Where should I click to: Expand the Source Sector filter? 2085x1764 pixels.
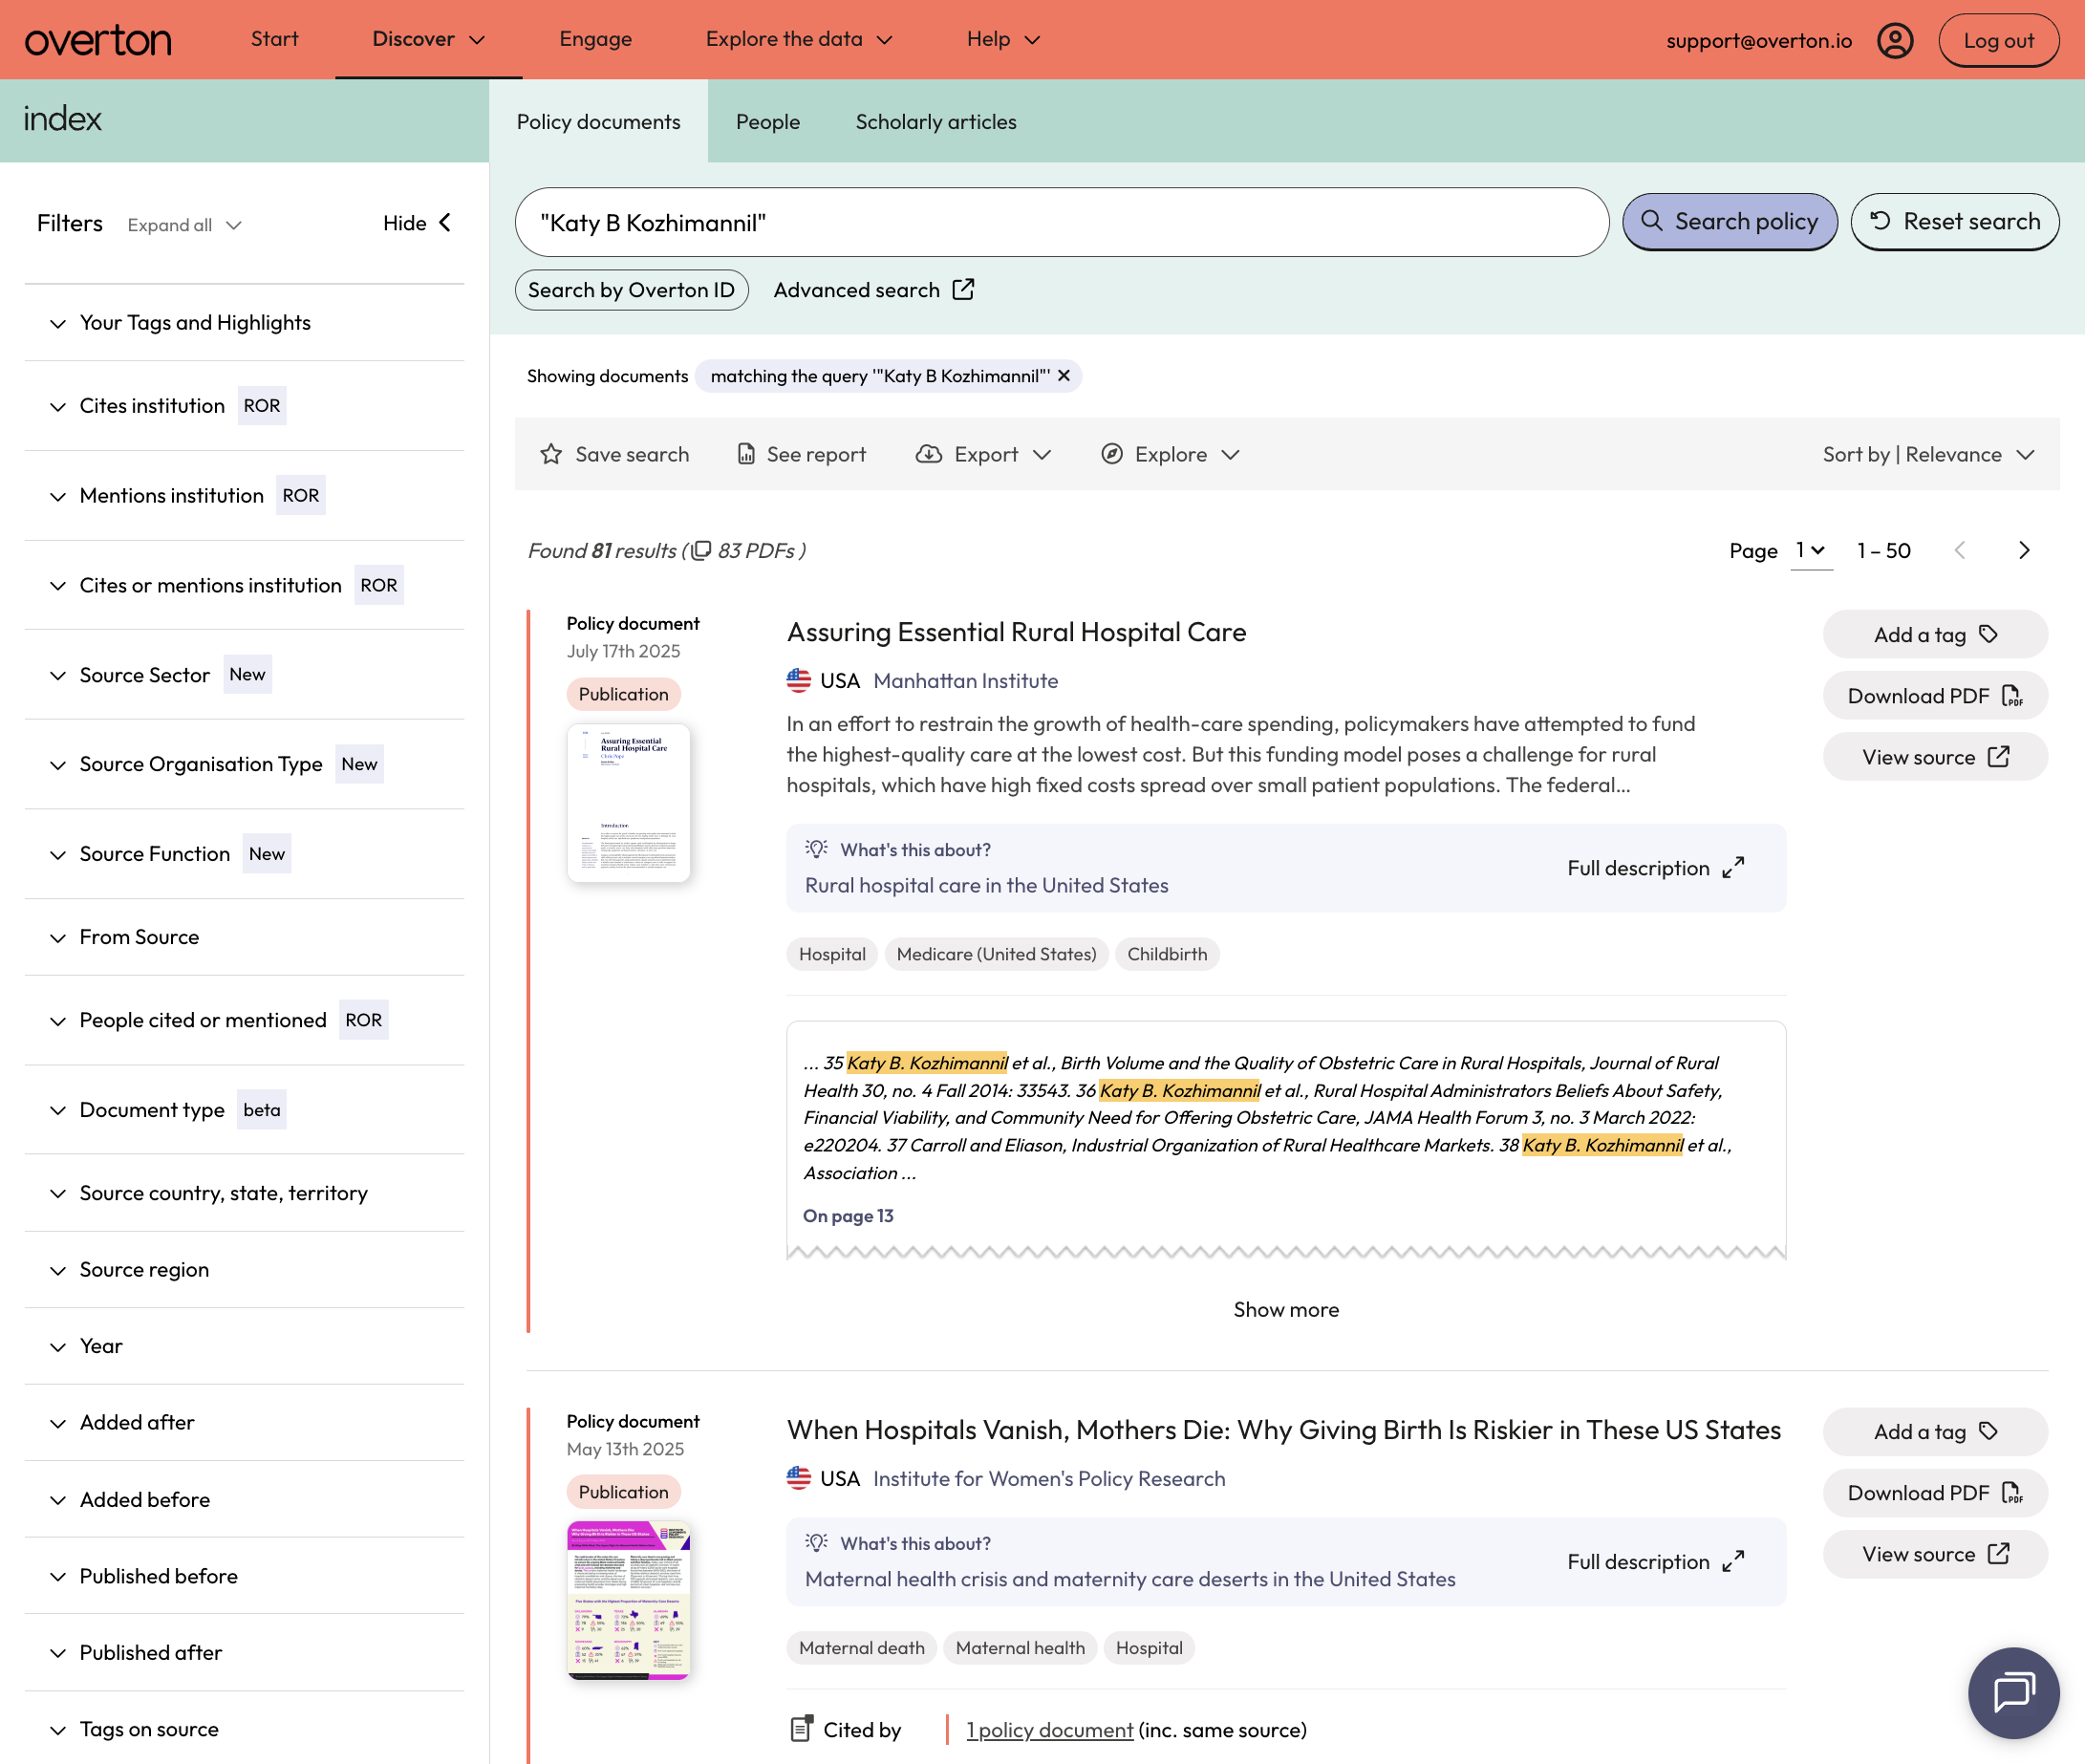244,674
